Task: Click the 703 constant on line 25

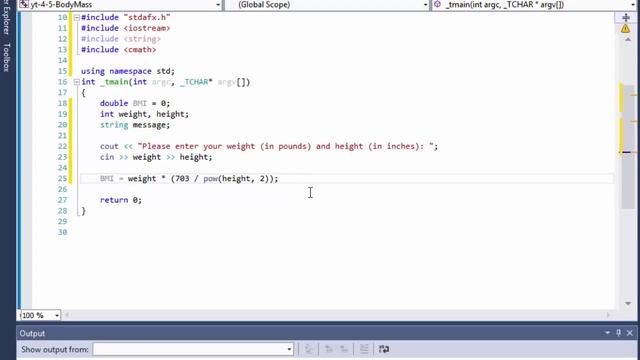Action: (182, 179)
